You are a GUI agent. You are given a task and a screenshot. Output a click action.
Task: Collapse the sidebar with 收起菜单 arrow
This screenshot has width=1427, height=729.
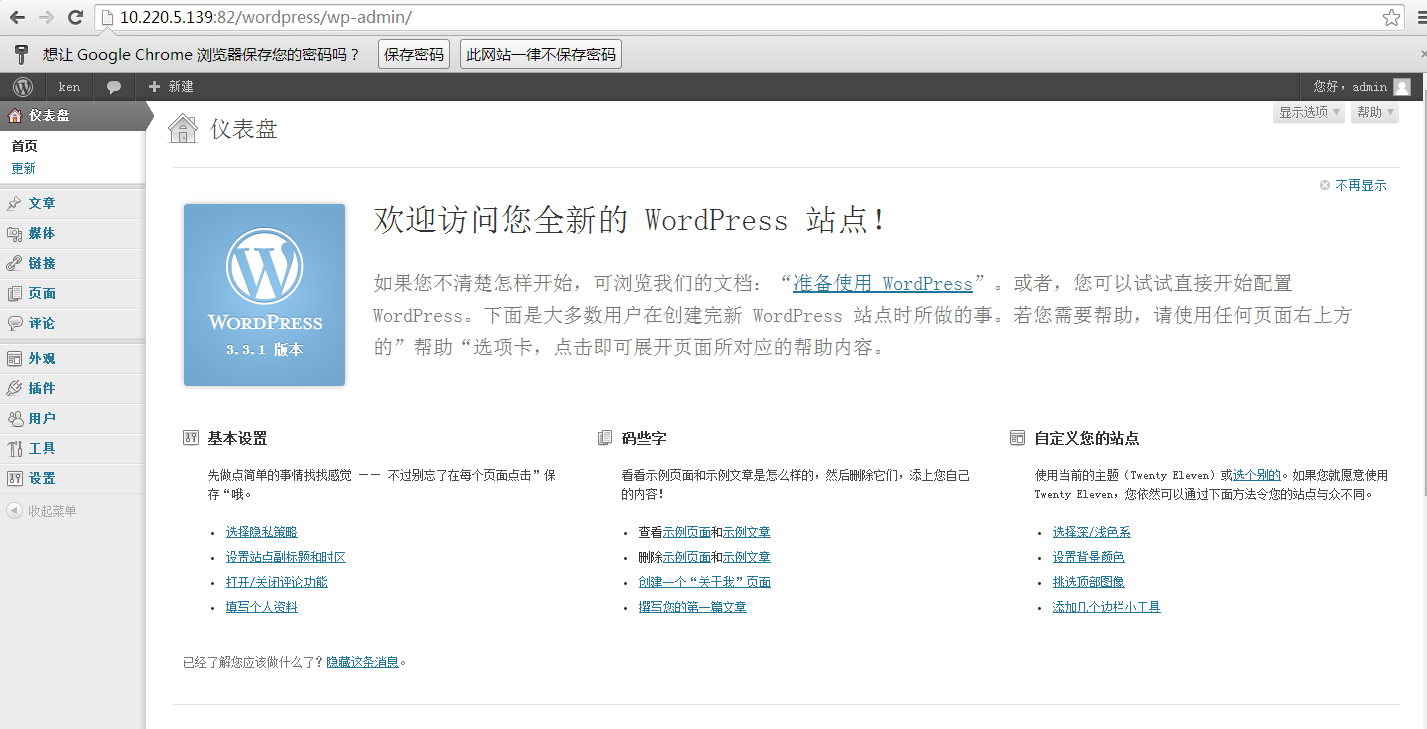coord(14,511)
